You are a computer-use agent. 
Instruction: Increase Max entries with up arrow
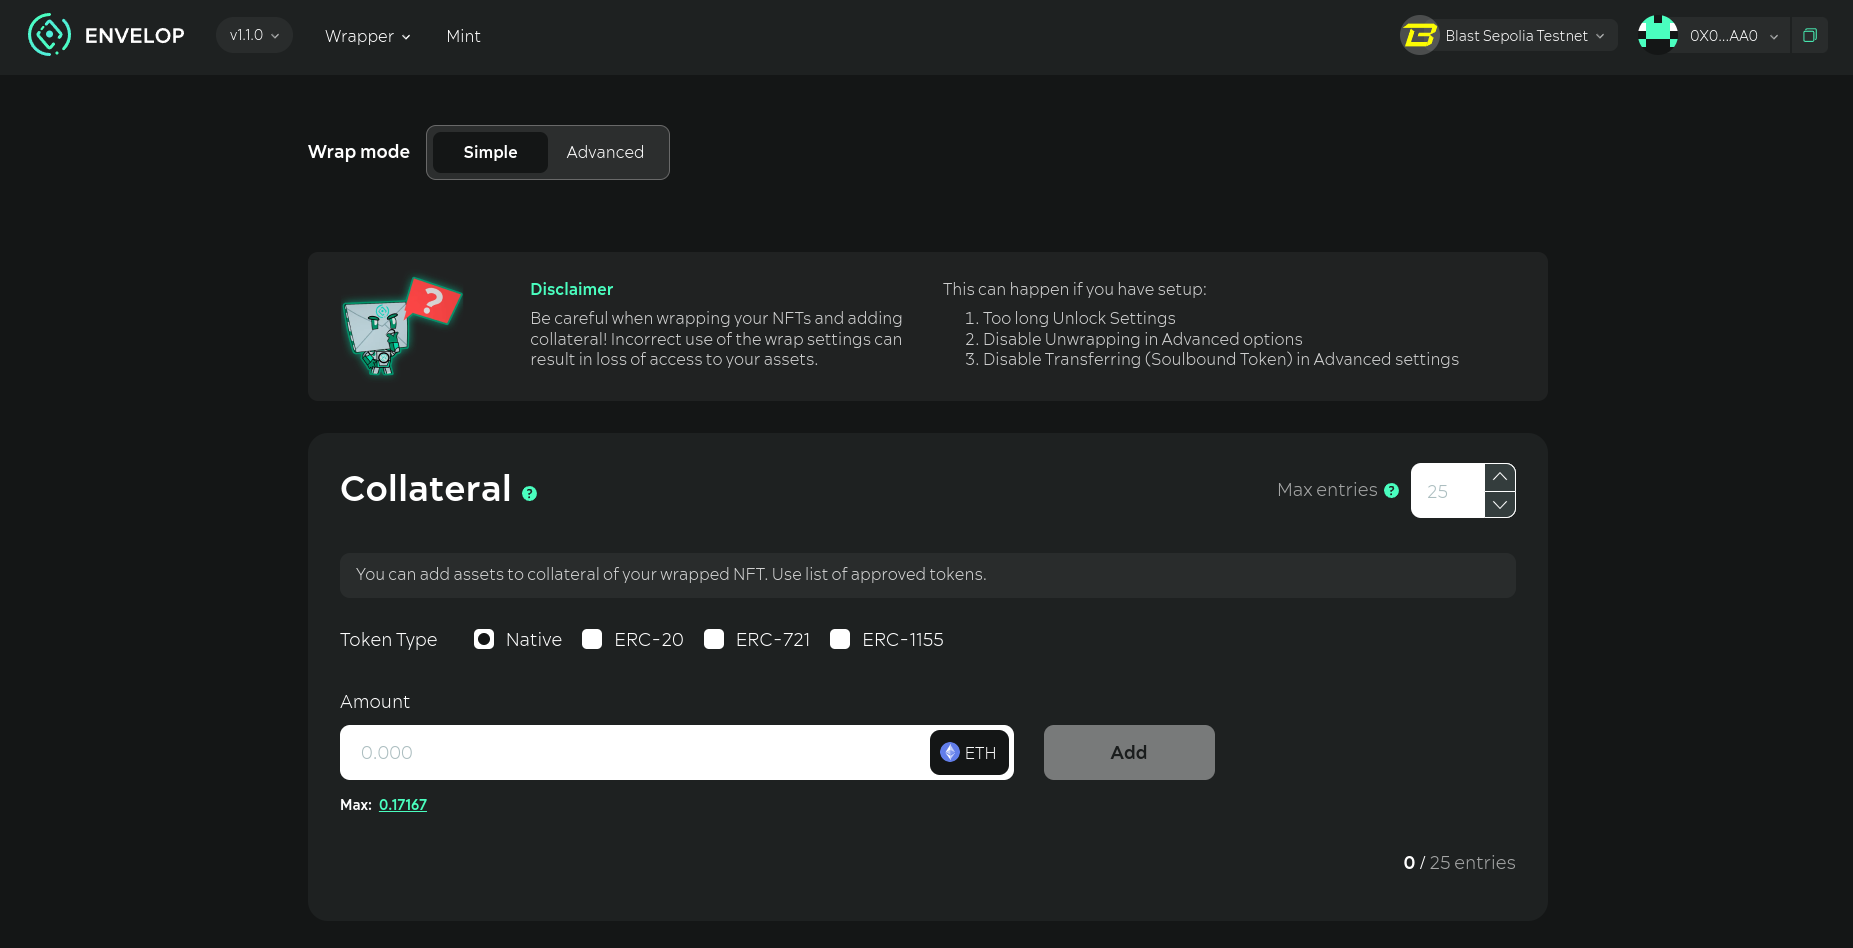coord(1500,477)
